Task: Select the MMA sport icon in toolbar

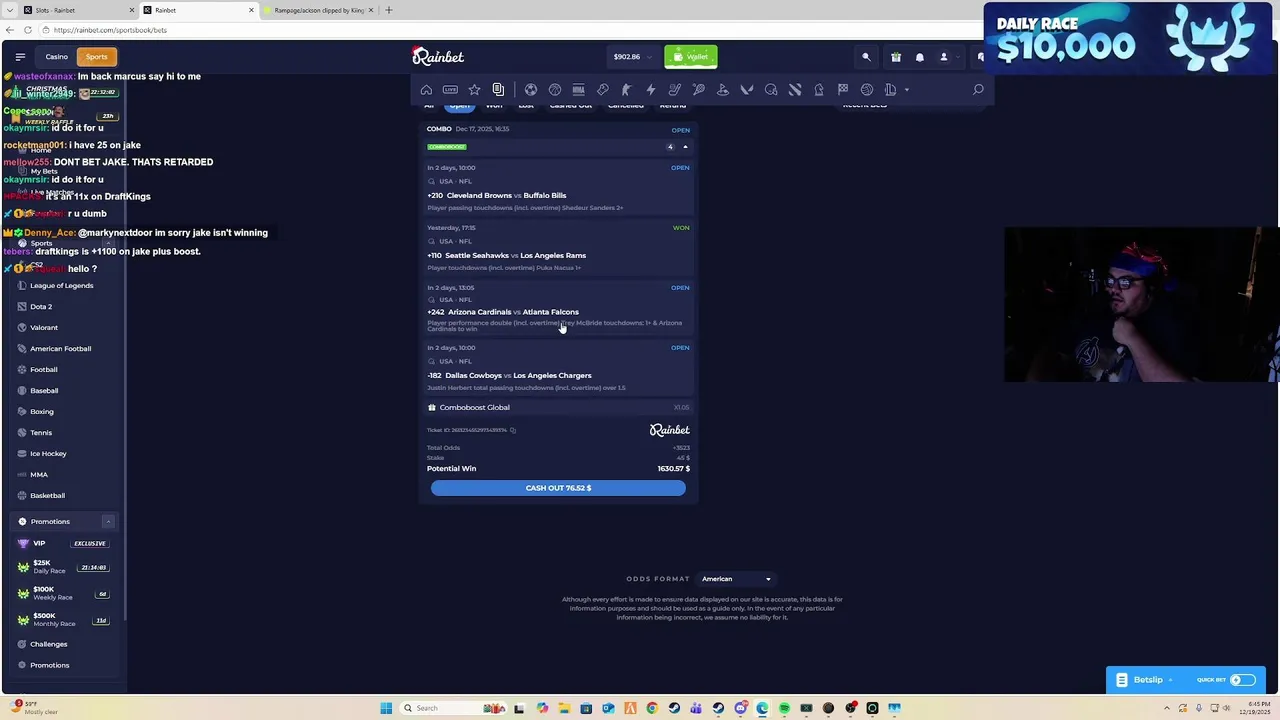Action: 579,90
